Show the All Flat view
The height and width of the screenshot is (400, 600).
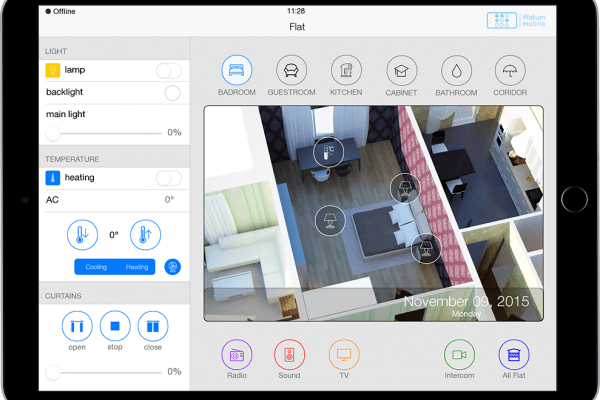514,354
